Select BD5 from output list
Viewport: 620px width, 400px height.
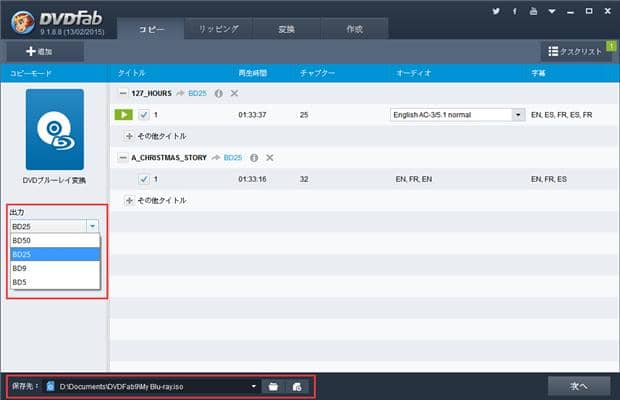click(55, 282)
